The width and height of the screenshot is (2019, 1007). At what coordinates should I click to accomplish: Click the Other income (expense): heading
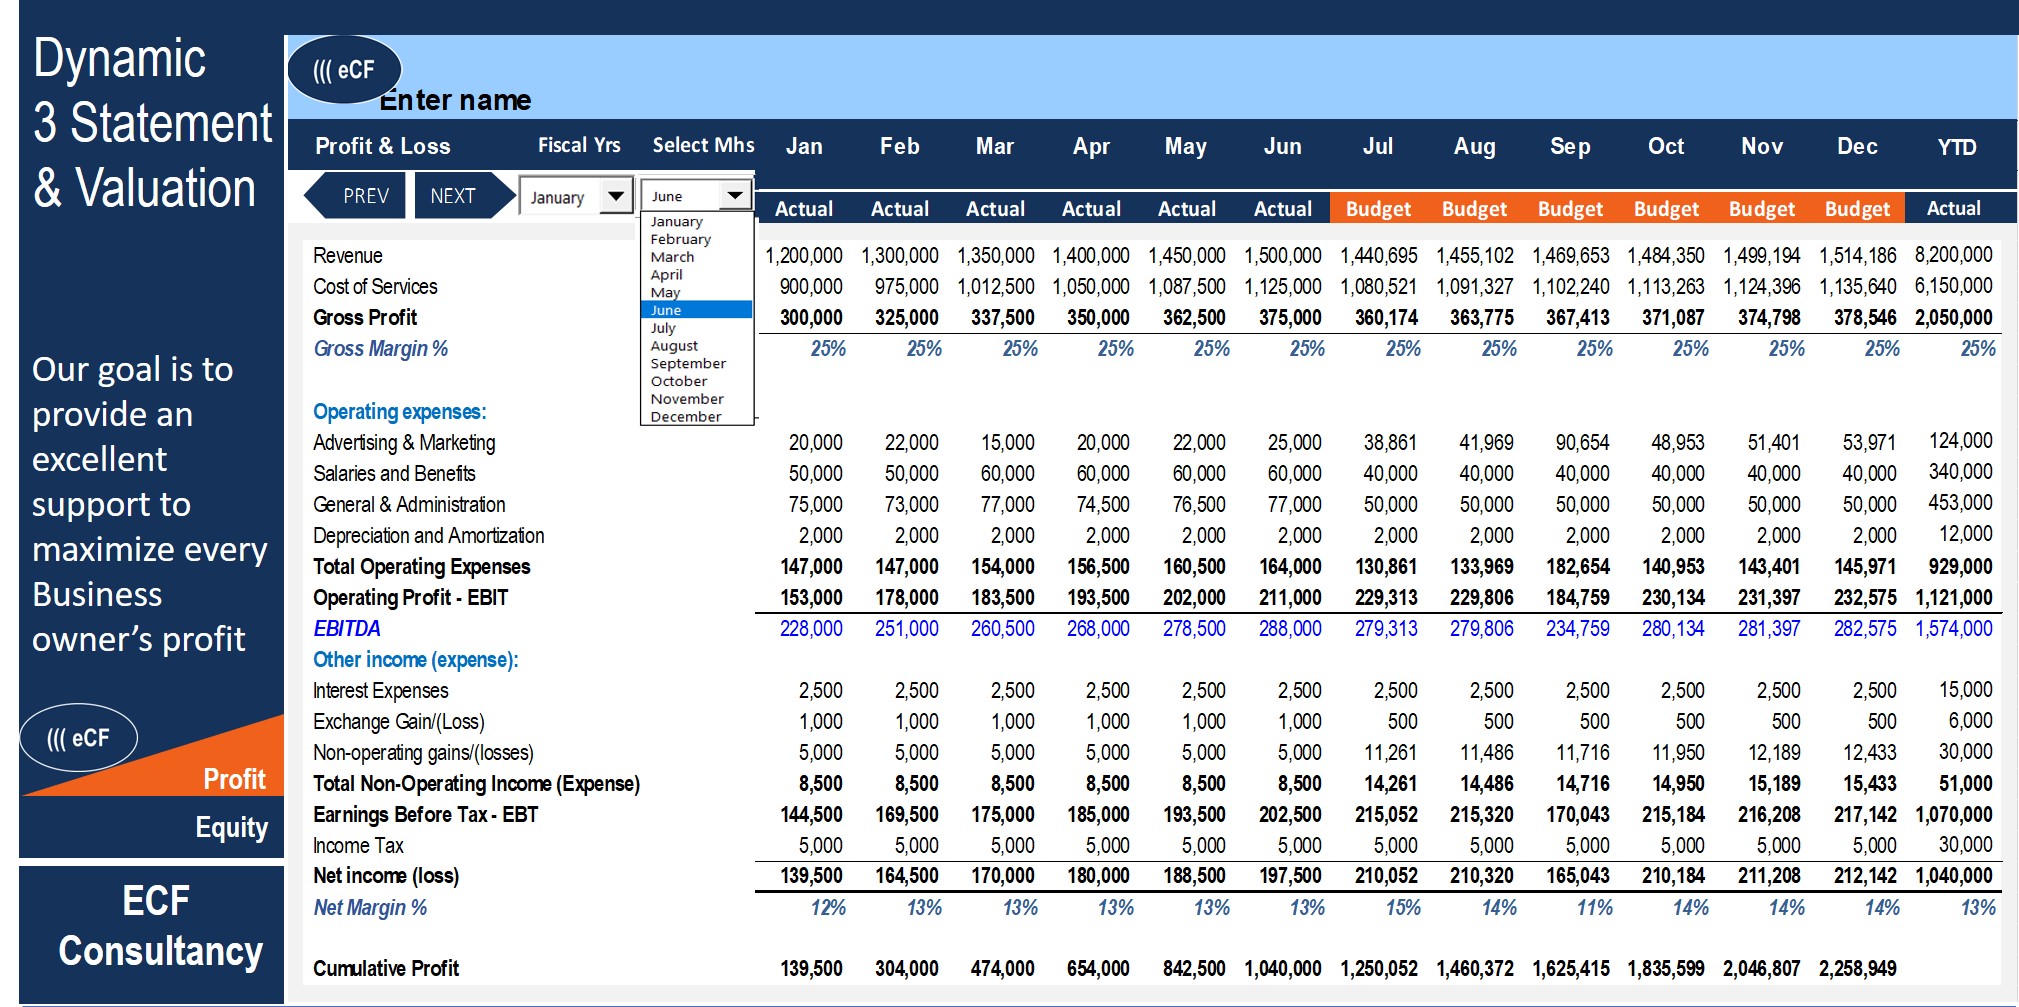pyautogui.click(x=415, y=660)
